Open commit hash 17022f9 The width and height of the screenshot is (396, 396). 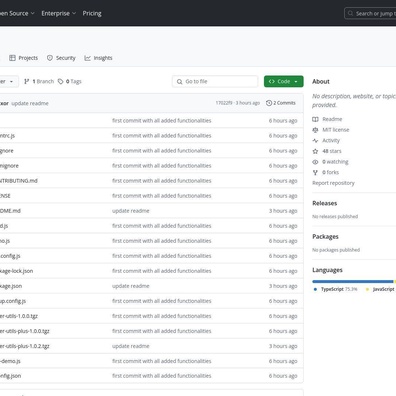pos(224,103)
